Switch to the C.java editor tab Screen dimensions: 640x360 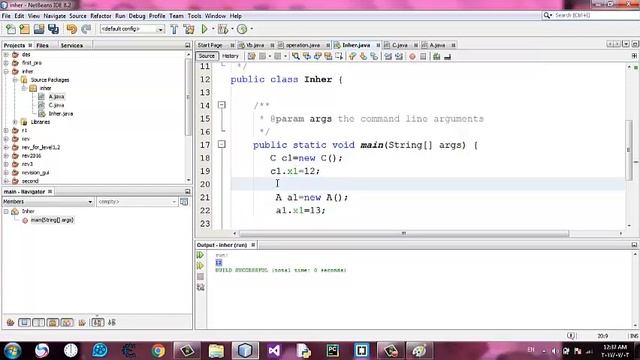pos(399,45)
